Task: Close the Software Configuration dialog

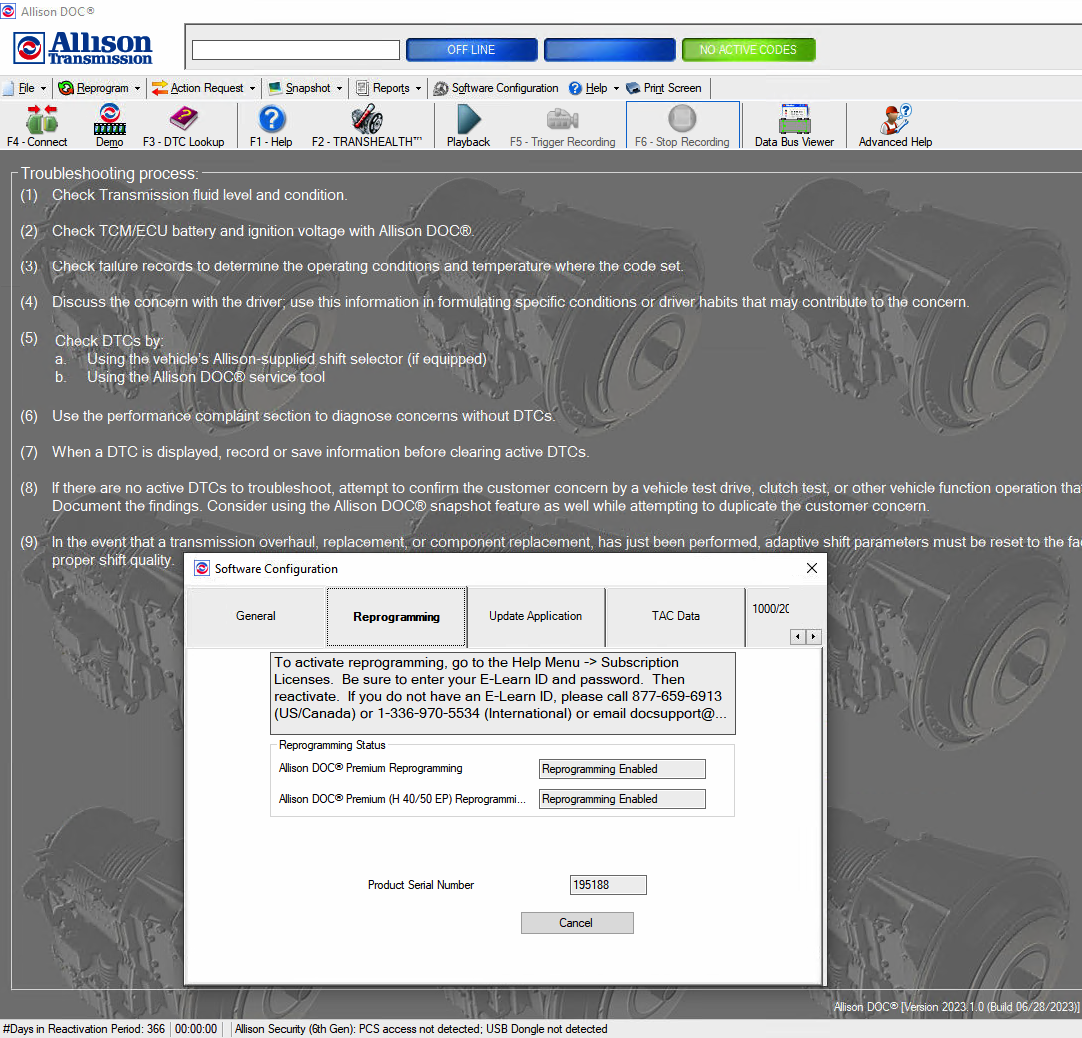Action: click(x=812, y=568)
